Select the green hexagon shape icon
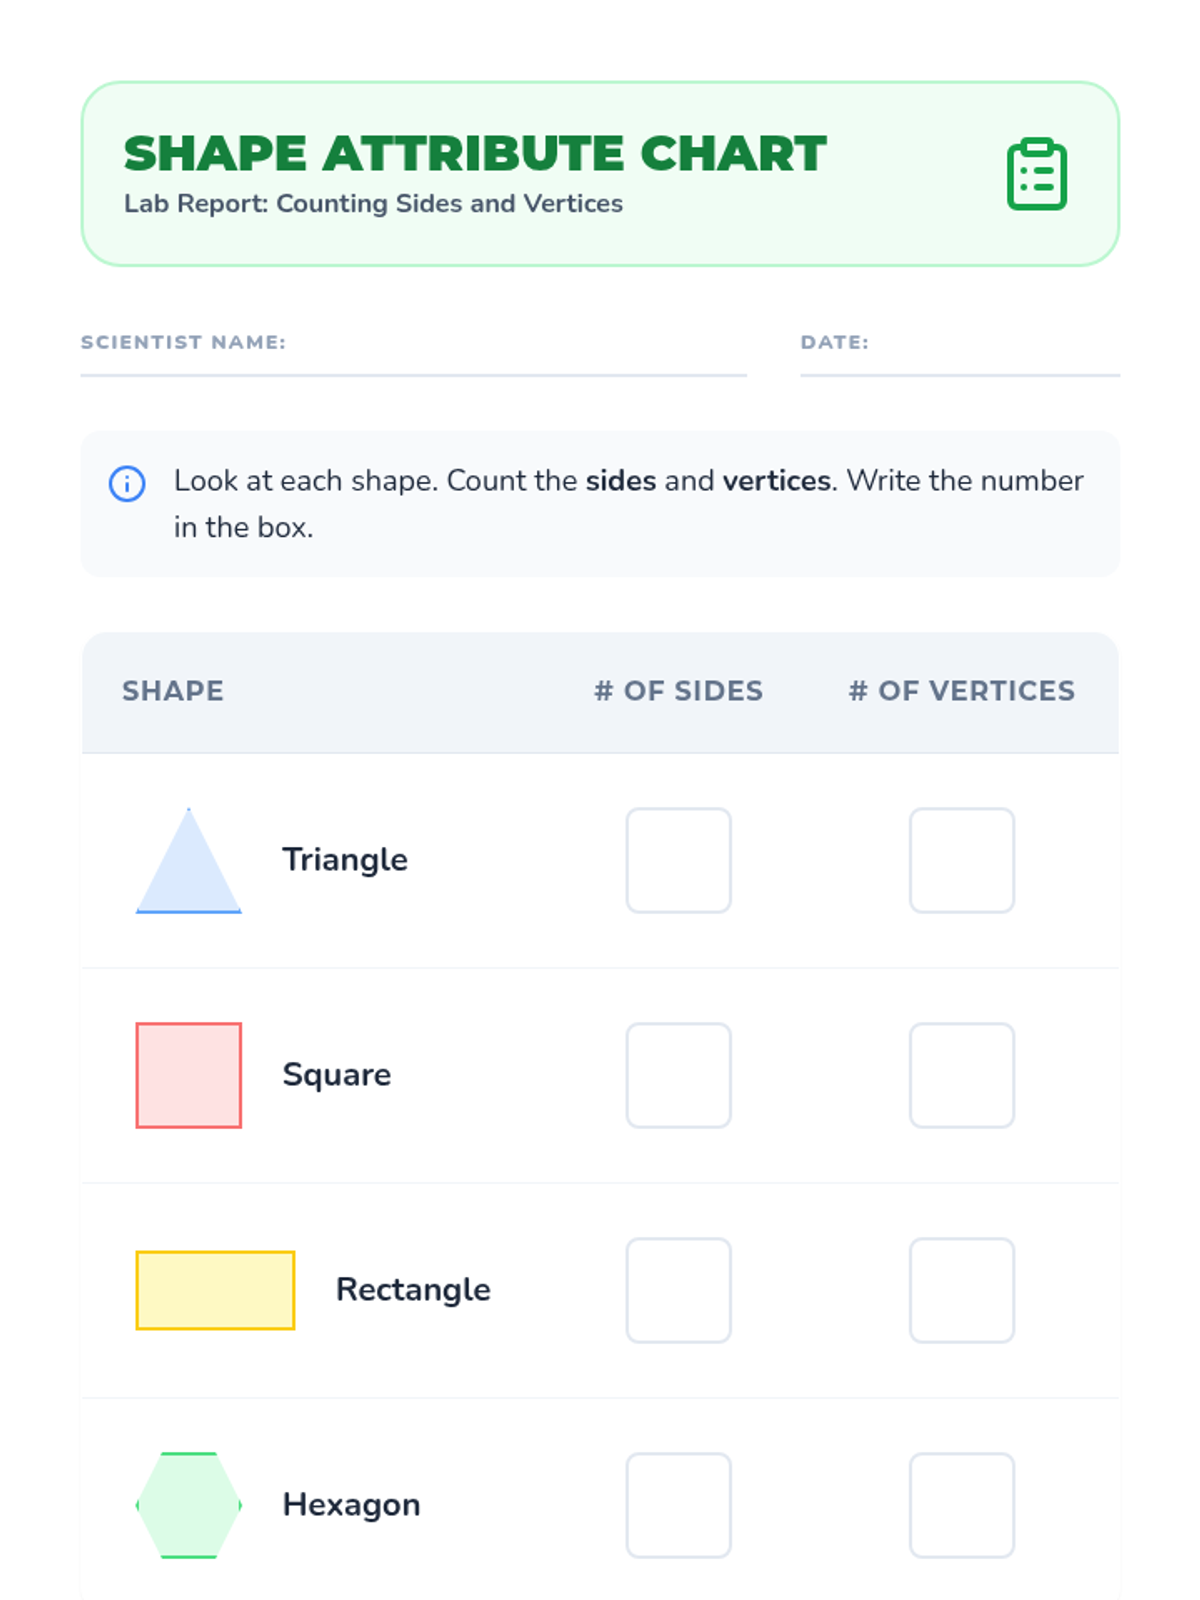The height and width of the screenshot is (1600, 1200). (189, 1505)
